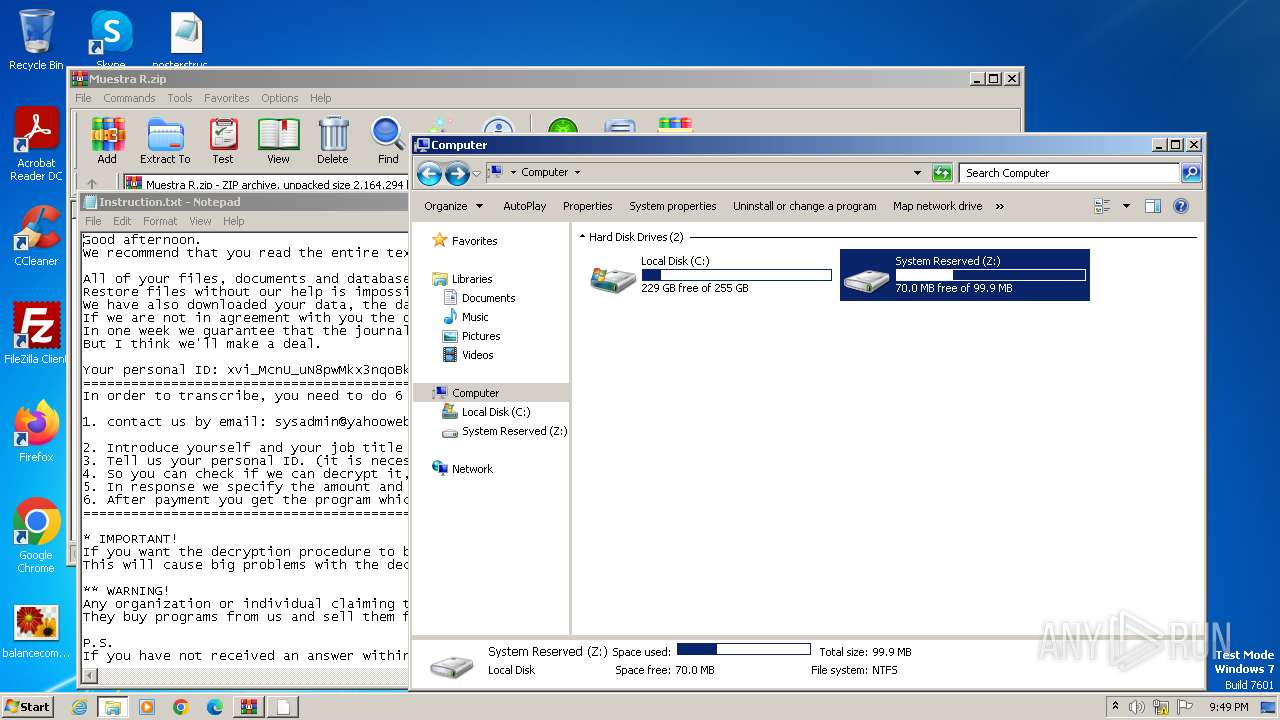Collapse Hard Disk Drives group
This screenshot has height=720, width=1280.
tap(582, 237)
